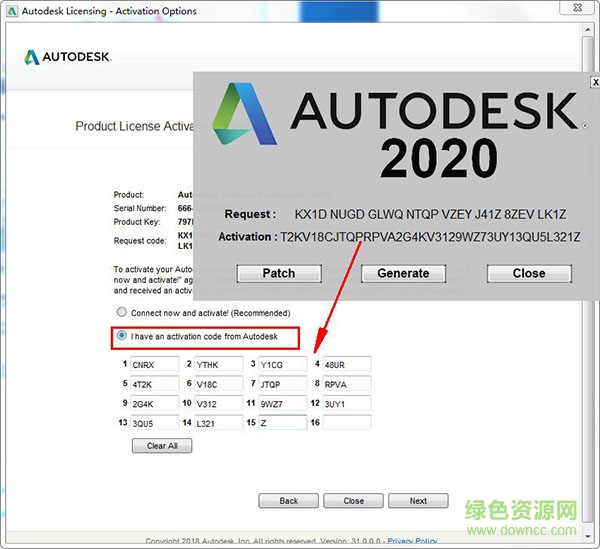Go Back to the previous step
Viewport: 600px width, 549px height.
click(x=288, y=501)
